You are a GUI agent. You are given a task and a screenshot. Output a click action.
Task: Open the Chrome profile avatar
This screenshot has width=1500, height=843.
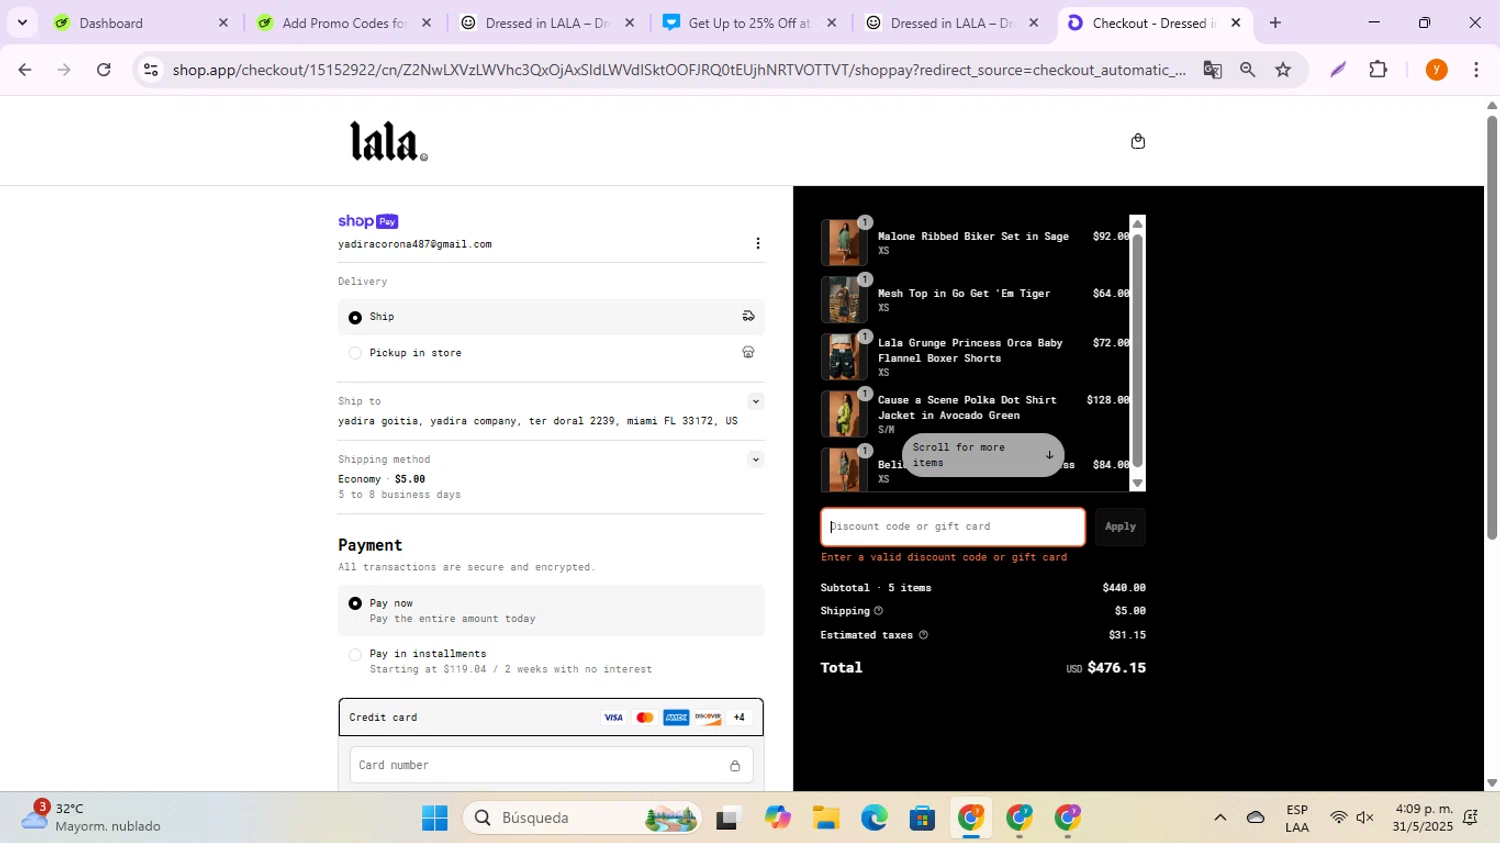(x=1436, y=70)
